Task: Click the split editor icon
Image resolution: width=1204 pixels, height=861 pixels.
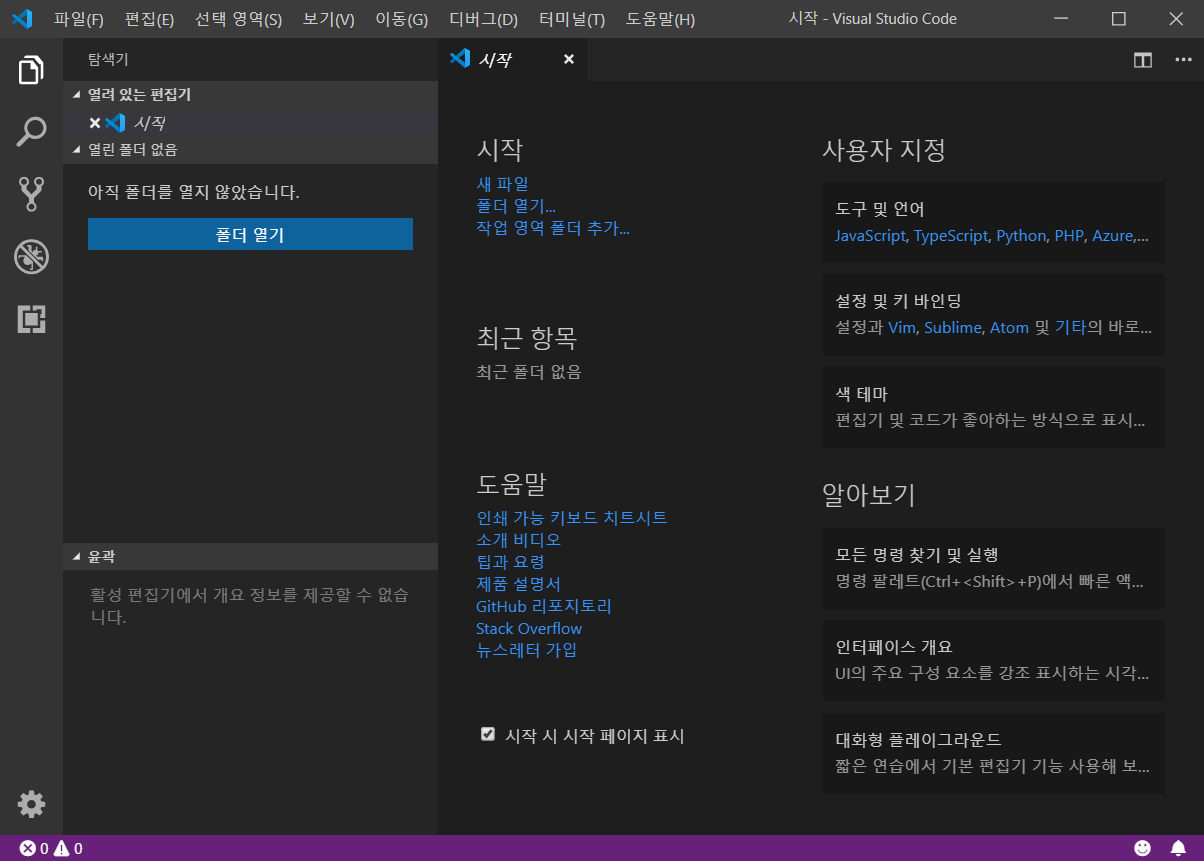Action: point(1142,60)
